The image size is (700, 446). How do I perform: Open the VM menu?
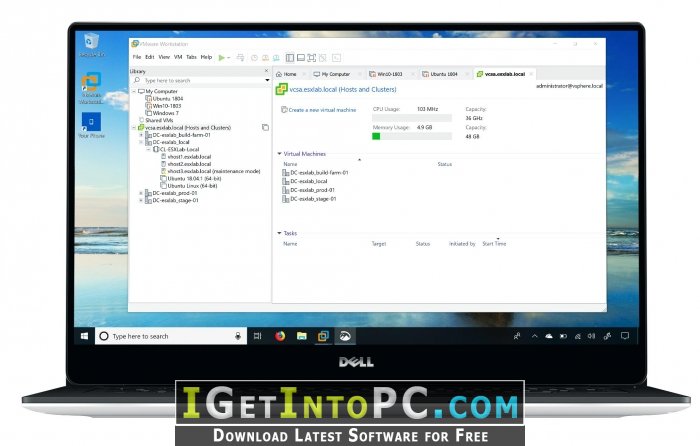(x=178, y=57)
